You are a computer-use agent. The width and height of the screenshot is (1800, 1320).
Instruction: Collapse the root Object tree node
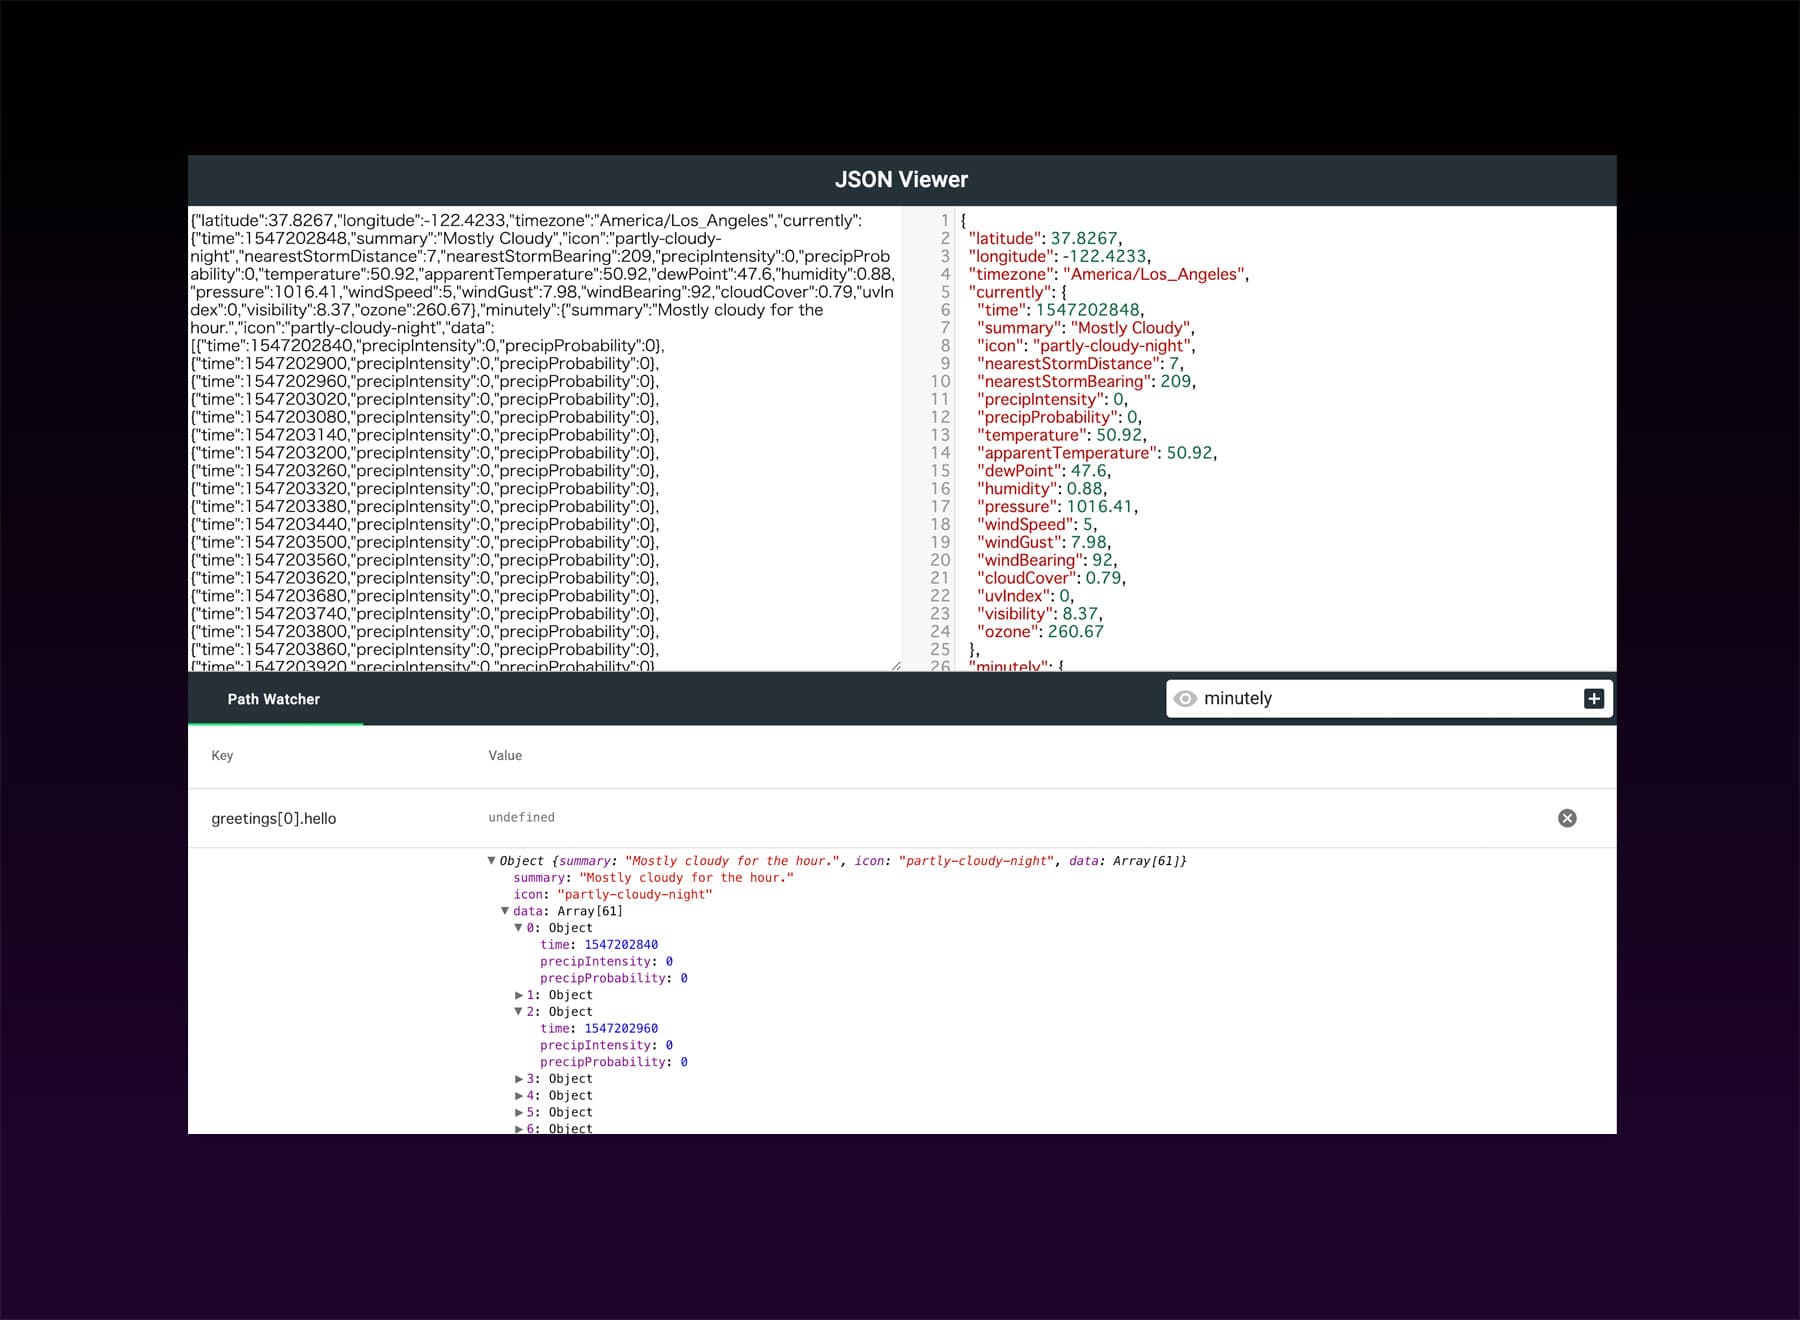[x=491, y=861]
